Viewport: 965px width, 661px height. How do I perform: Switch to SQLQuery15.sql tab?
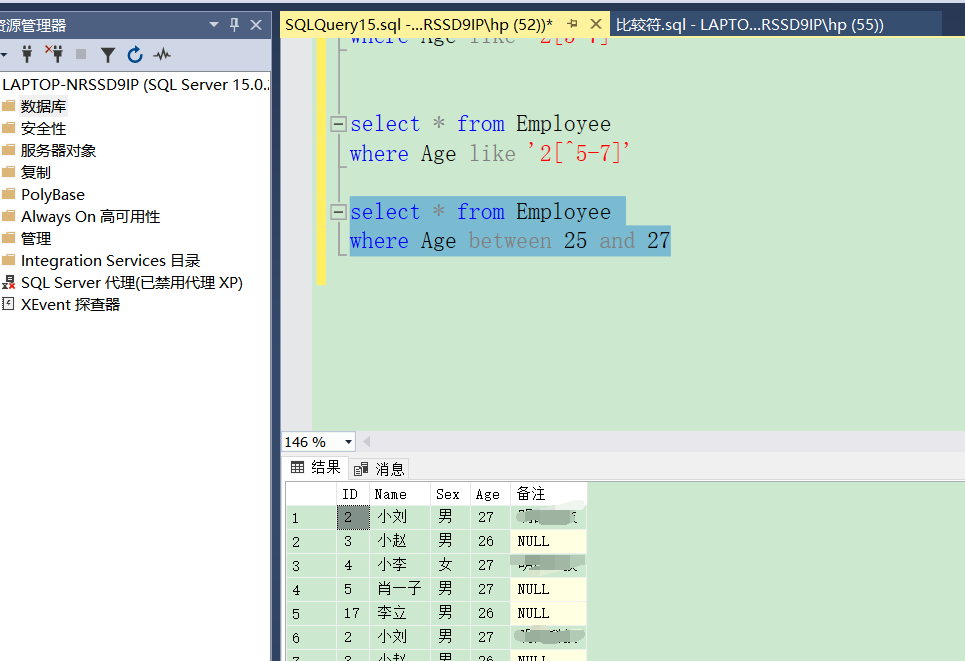418,25
